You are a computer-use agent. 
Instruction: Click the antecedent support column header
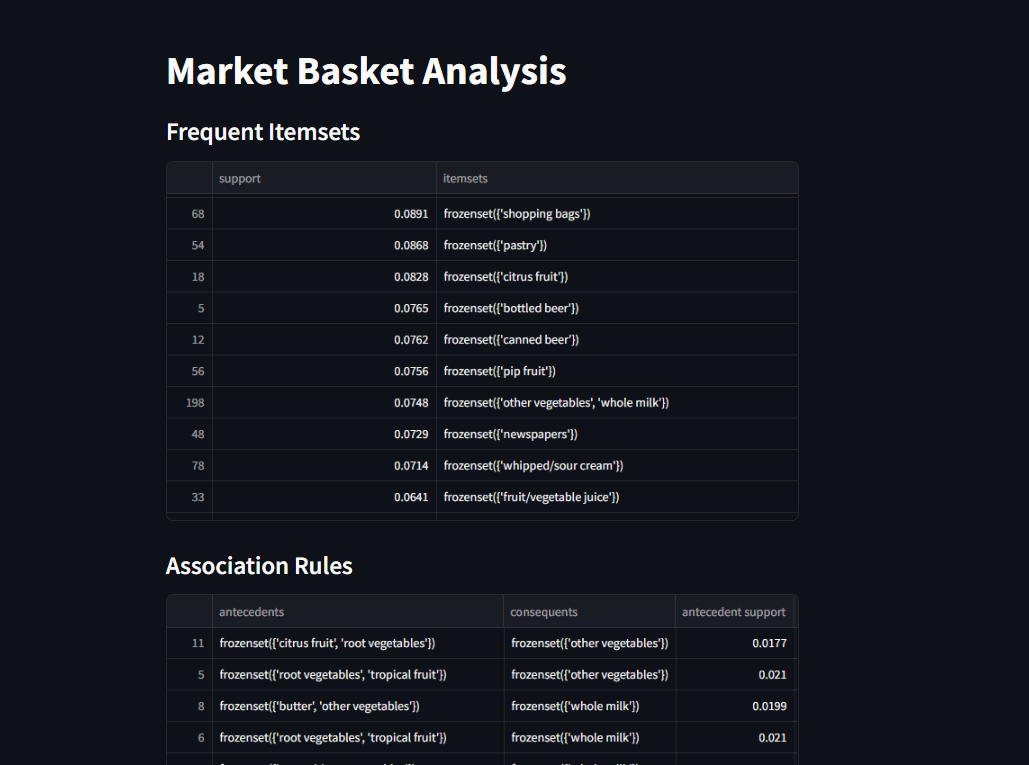(x=734, y=612)
